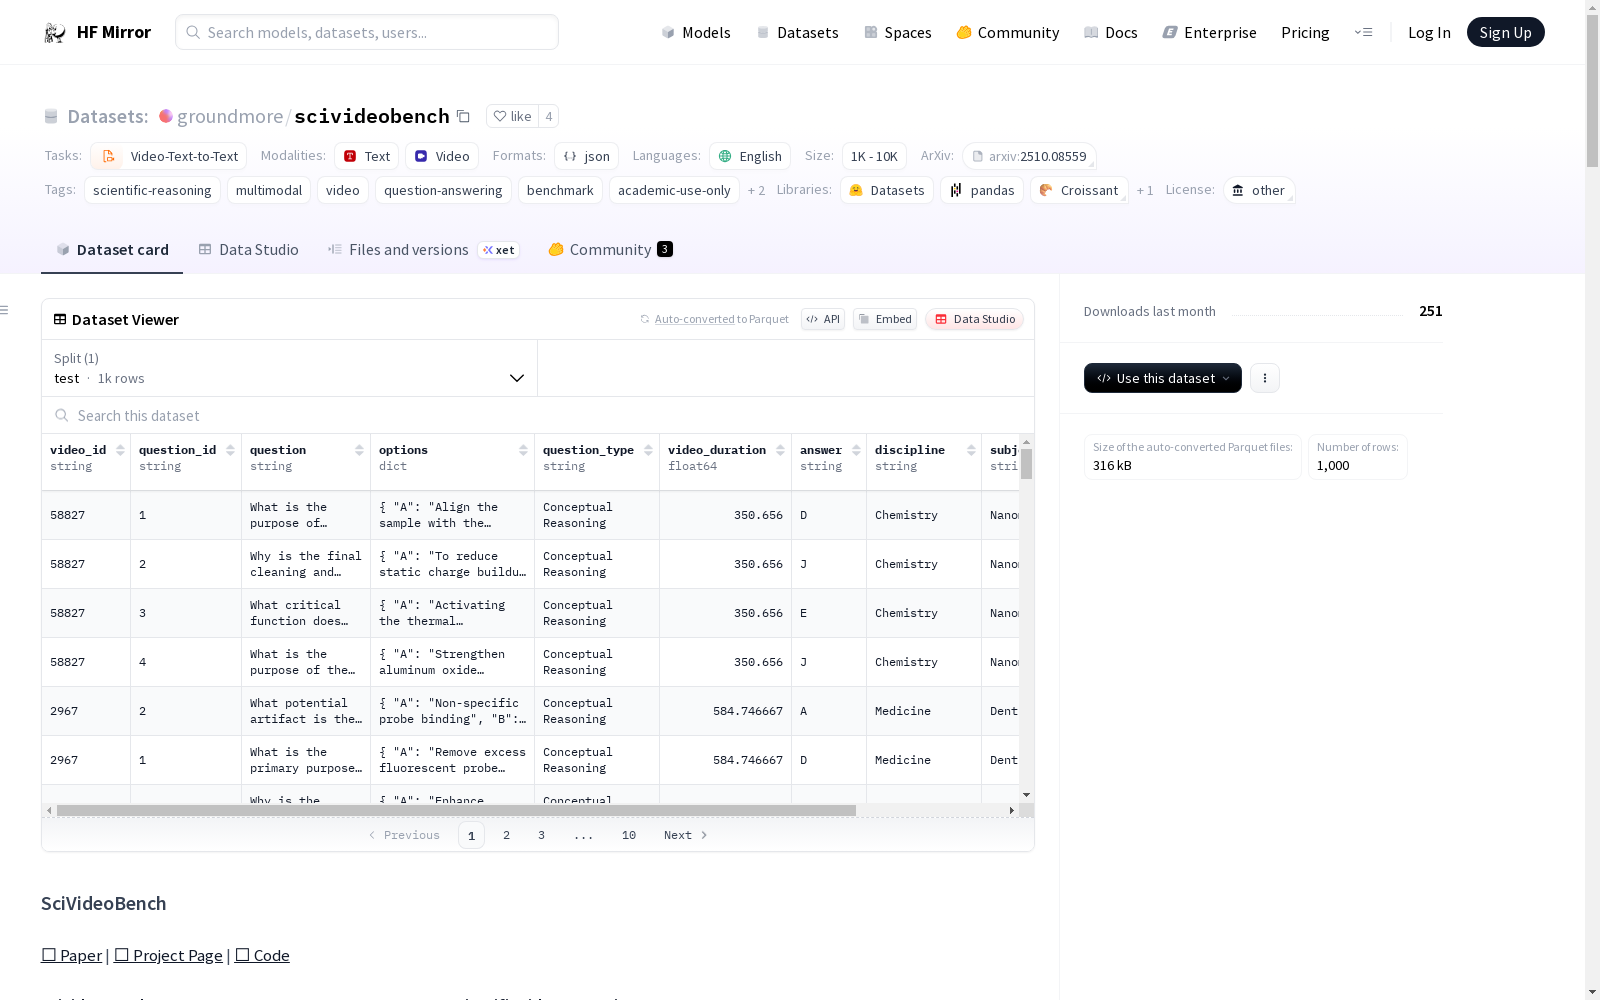Viewport: 1600px width, 1000px height.
Task: Focus the Search this dataset field
Action: click(538, 415)
